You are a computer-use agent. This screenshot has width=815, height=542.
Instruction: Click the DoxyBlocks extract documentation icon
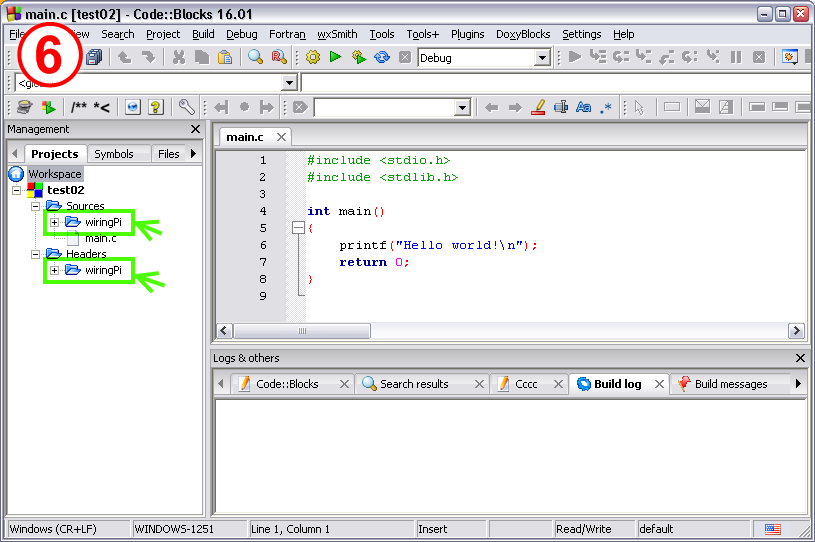coord(48,108)
